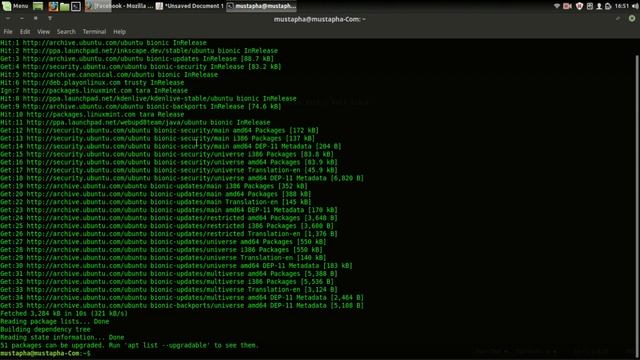Click the 'Reading package lists... Done' line

(x=55, y=321)
